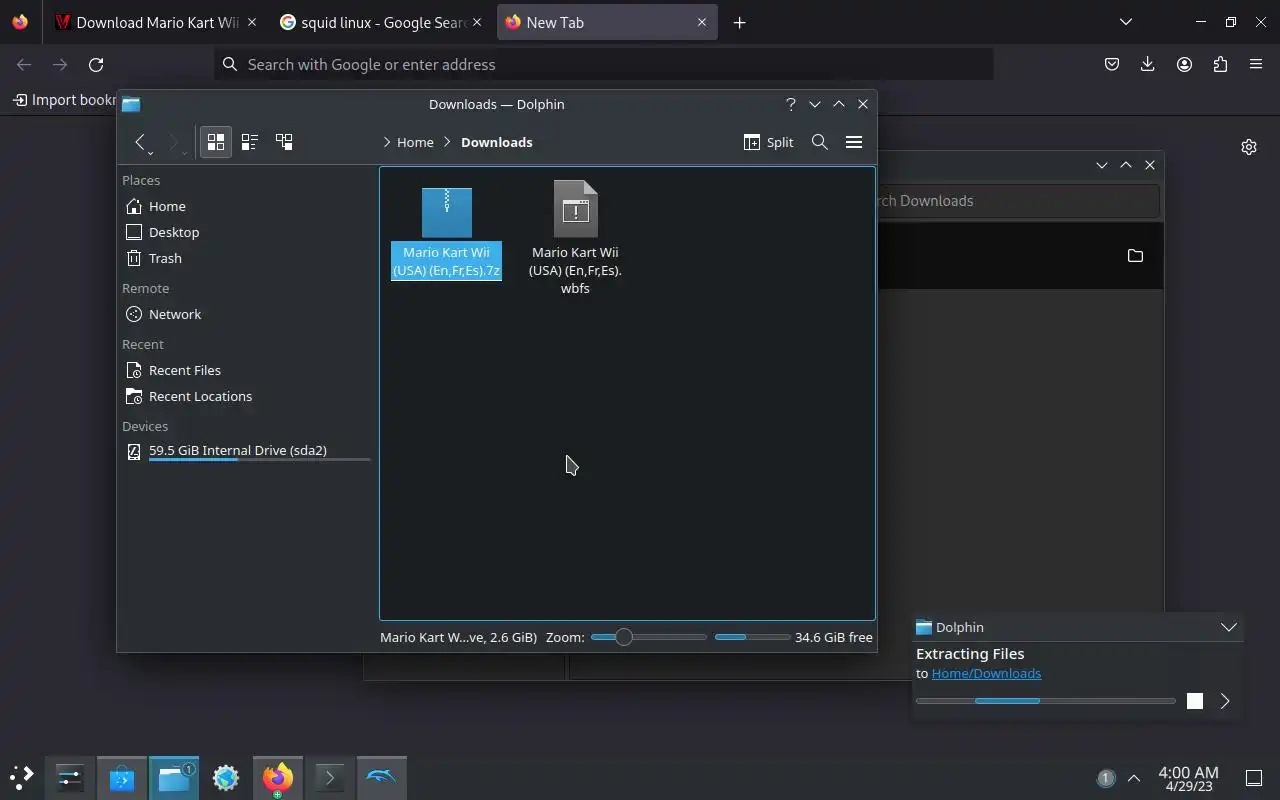Image resolution: width=1280 pixels, height=800 pixels.
Task: Open Dolphin file manager taskbar icon
Action: pos(174,777)
